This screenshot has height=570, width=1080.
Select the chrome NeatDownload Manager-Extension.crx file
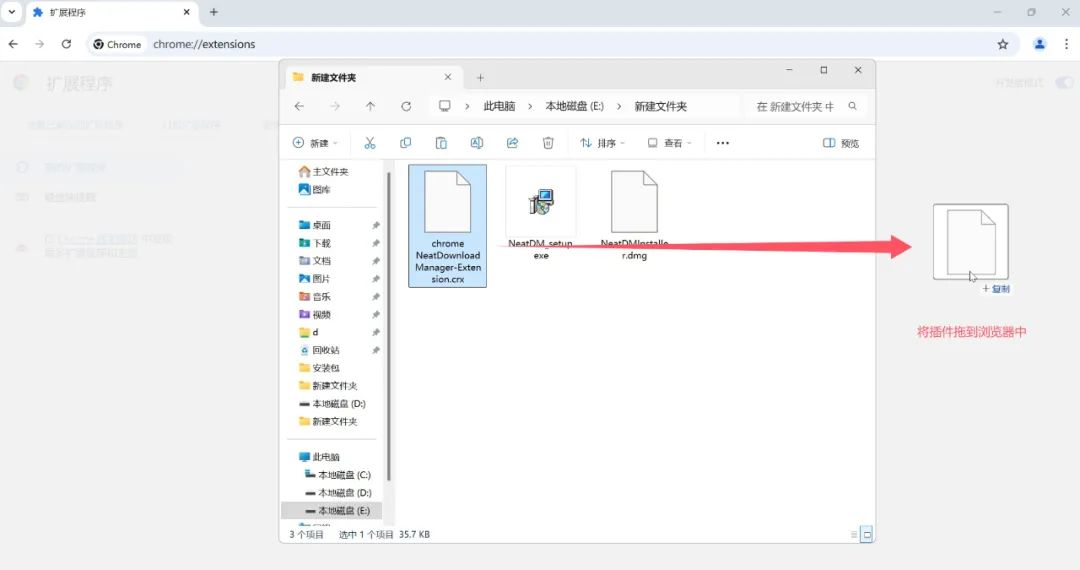(448, 226)
